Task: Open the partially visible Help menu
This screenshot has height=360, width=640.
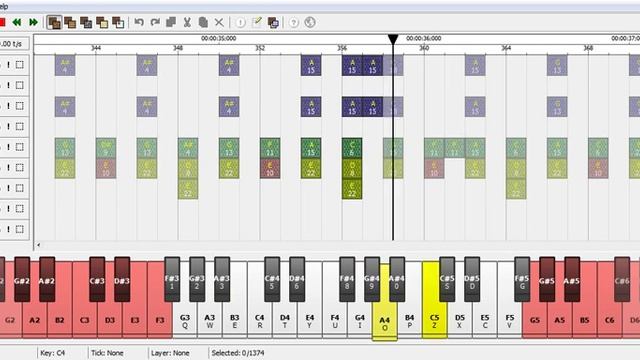Action: point(4,7)
